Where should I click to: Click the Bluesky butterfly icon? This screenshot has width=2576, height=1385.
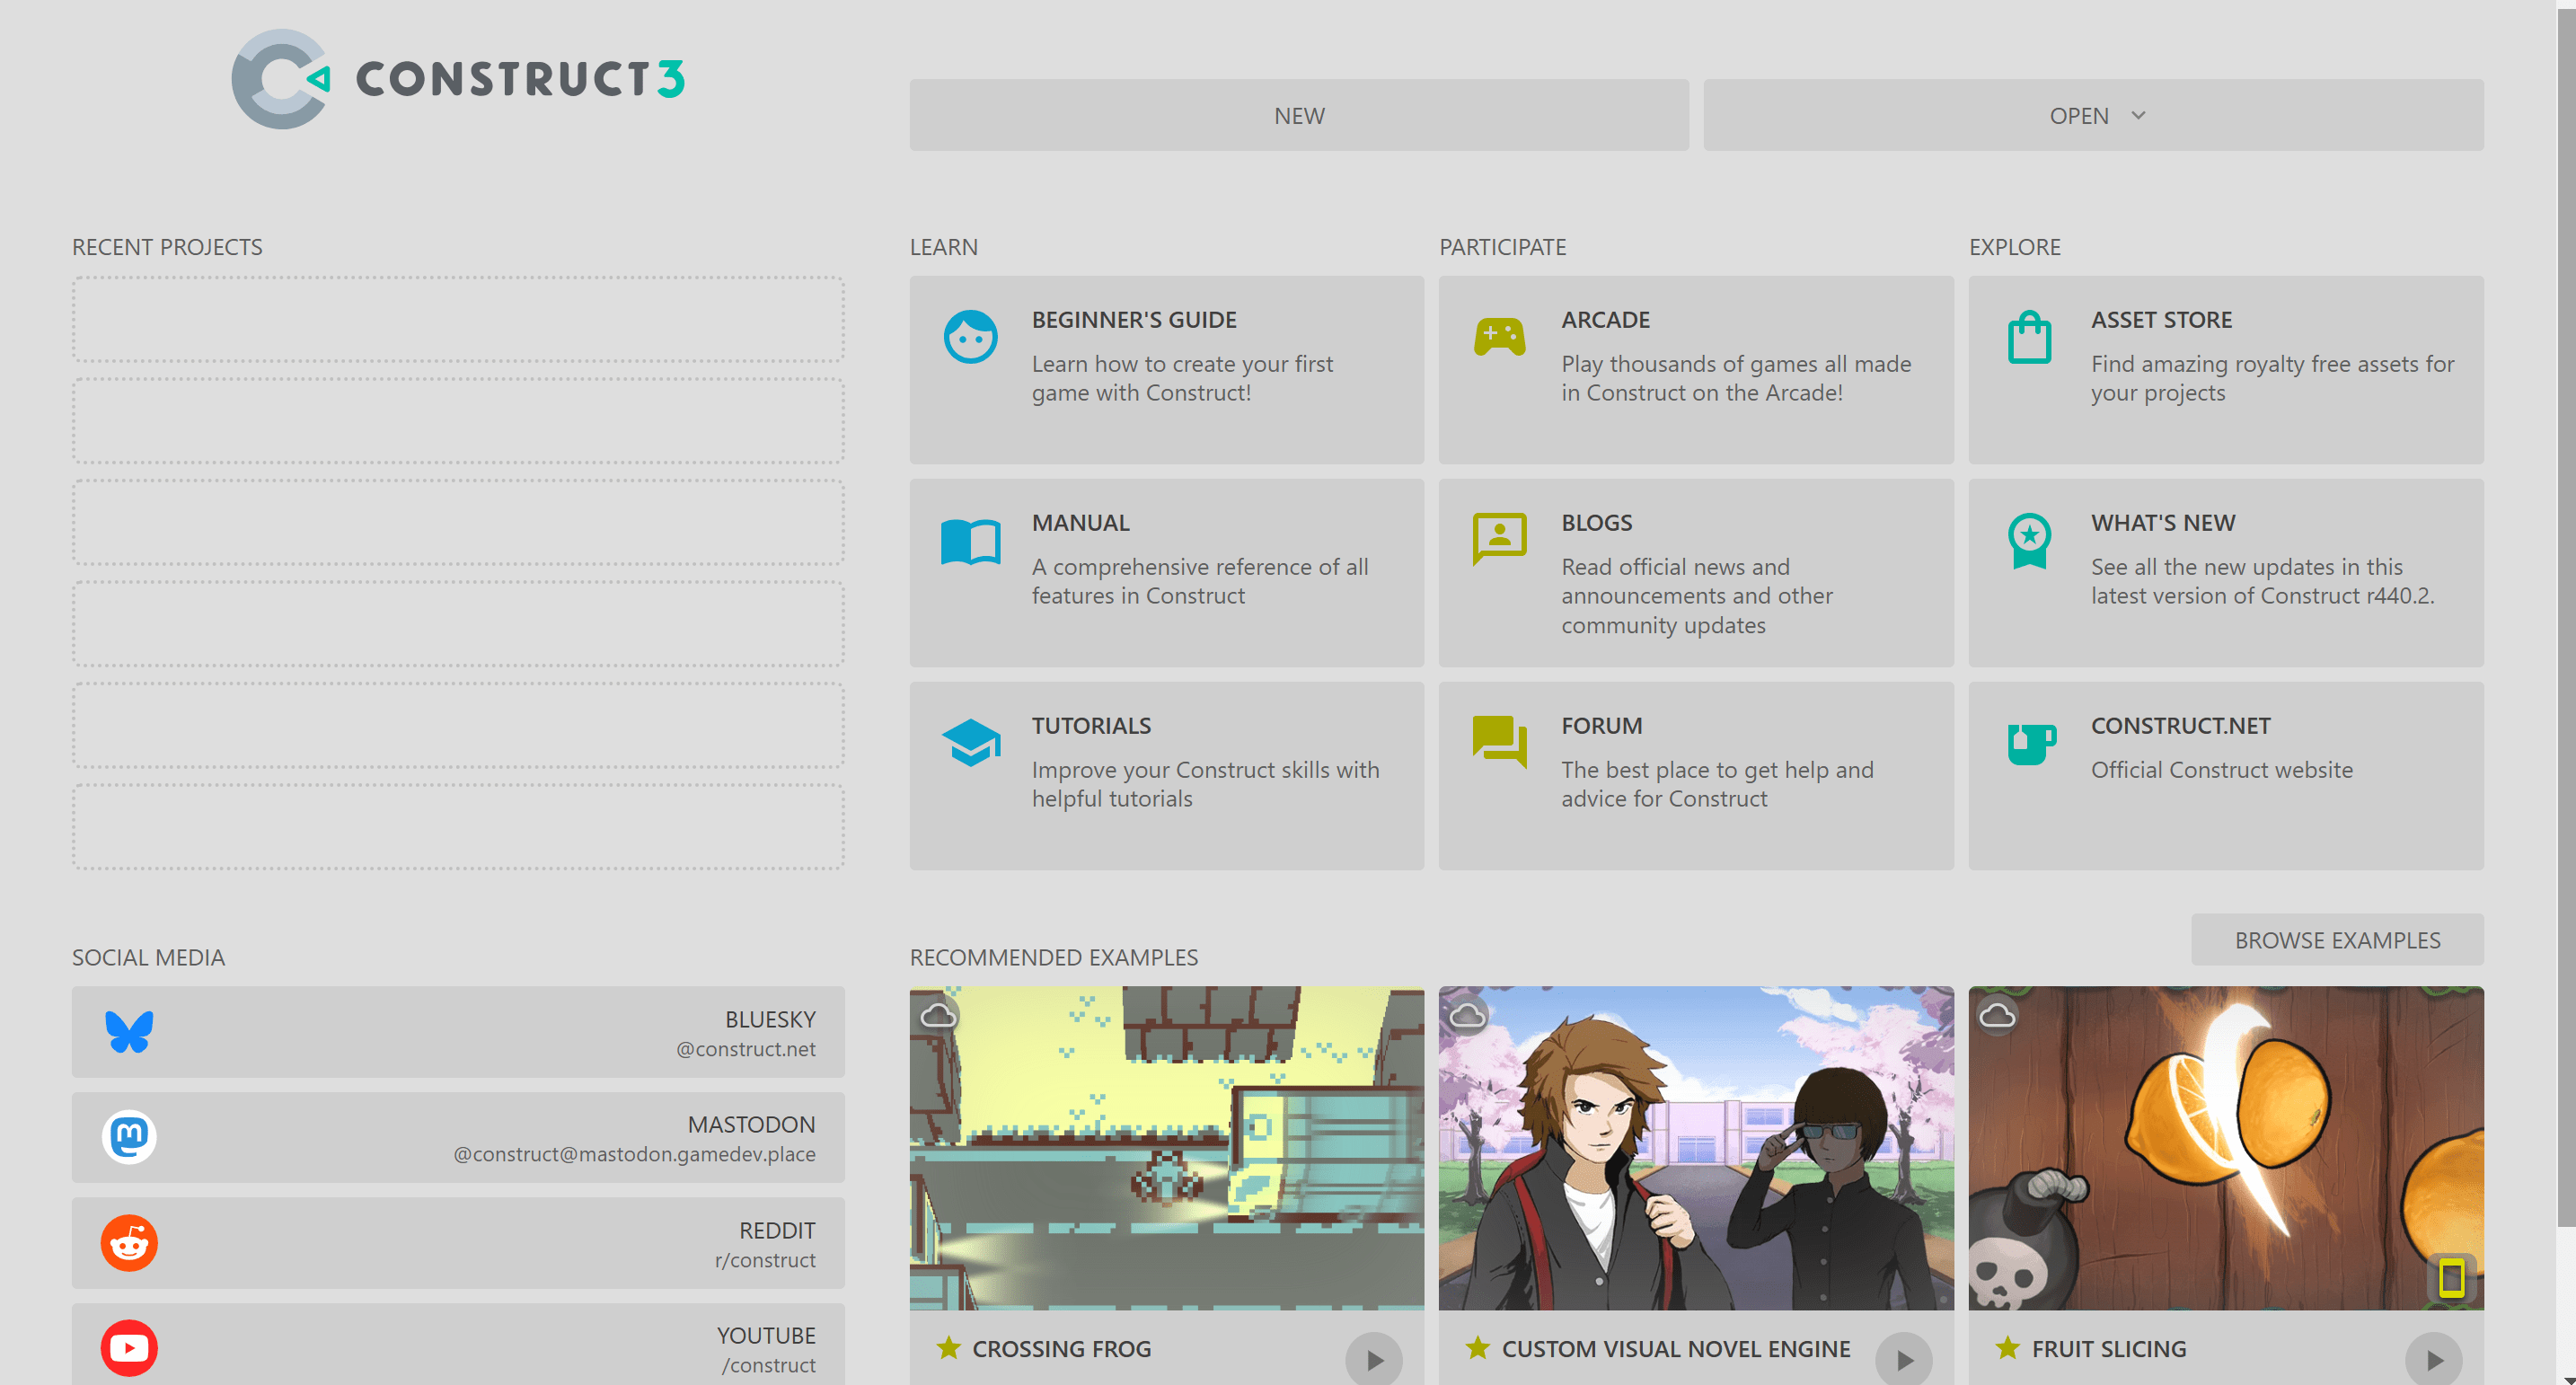pyautogui.click(x=129, y=1032)
